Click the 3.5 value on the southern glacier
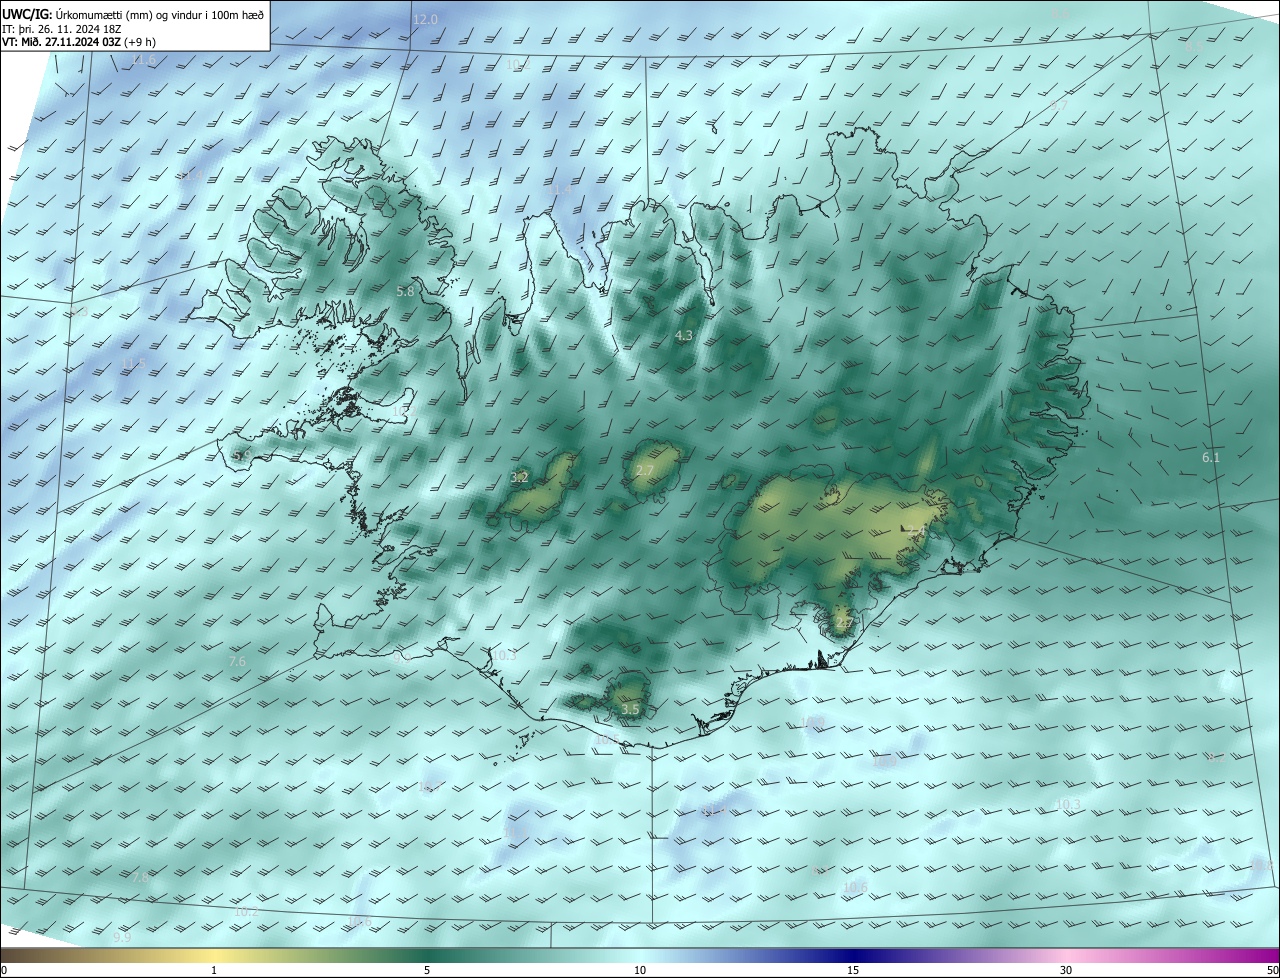The image size is (1280, 978). 630,709
